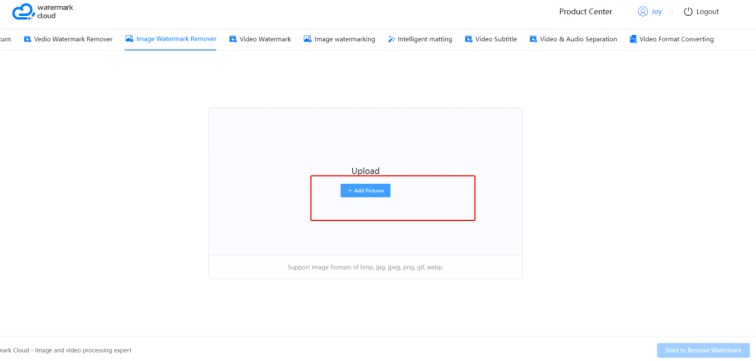The width and height of the screenshot is (756, 361).
Task: Click the Intelligent matting wand icon
Action: point(391,39)
